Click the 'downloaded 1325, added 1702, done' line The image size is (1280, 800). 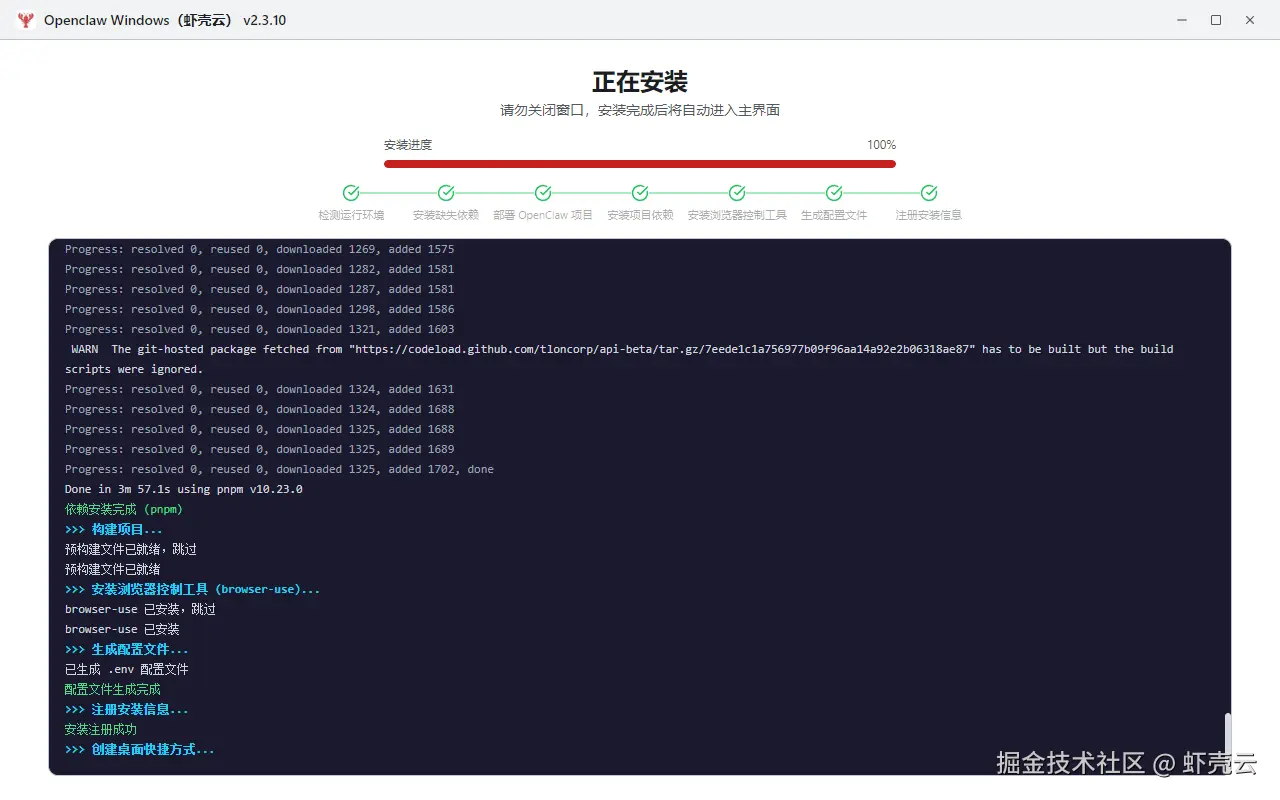pyautogui.click(x=280, y=469)
